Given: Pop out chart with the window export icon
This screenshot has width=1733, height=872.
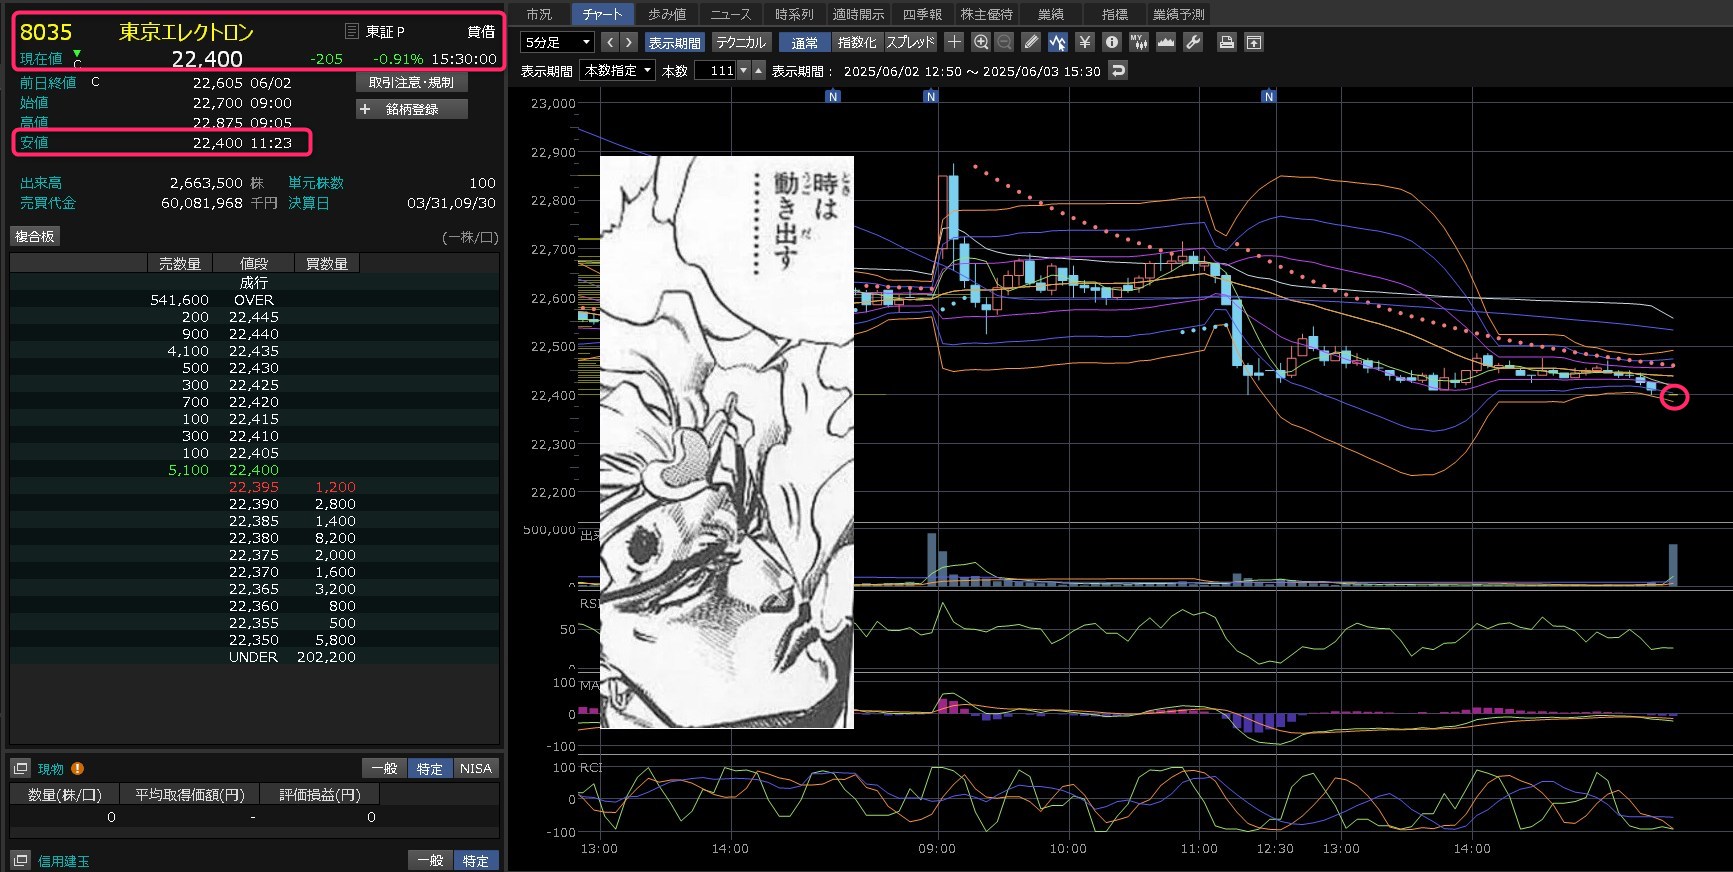Looking at the screenshot, I should (1253, 42).
